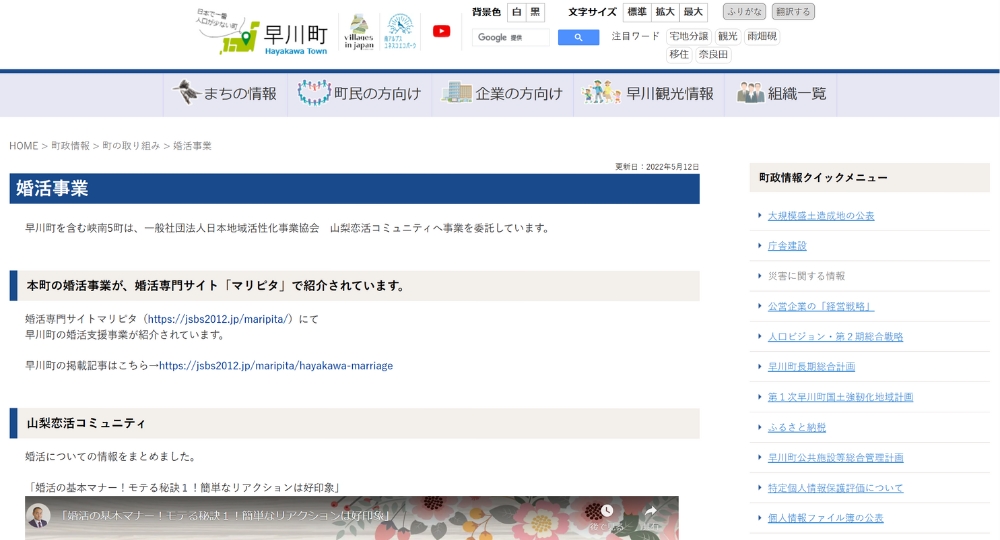Open the jsbs2012.jp/maripita/ link

[219, 319]
